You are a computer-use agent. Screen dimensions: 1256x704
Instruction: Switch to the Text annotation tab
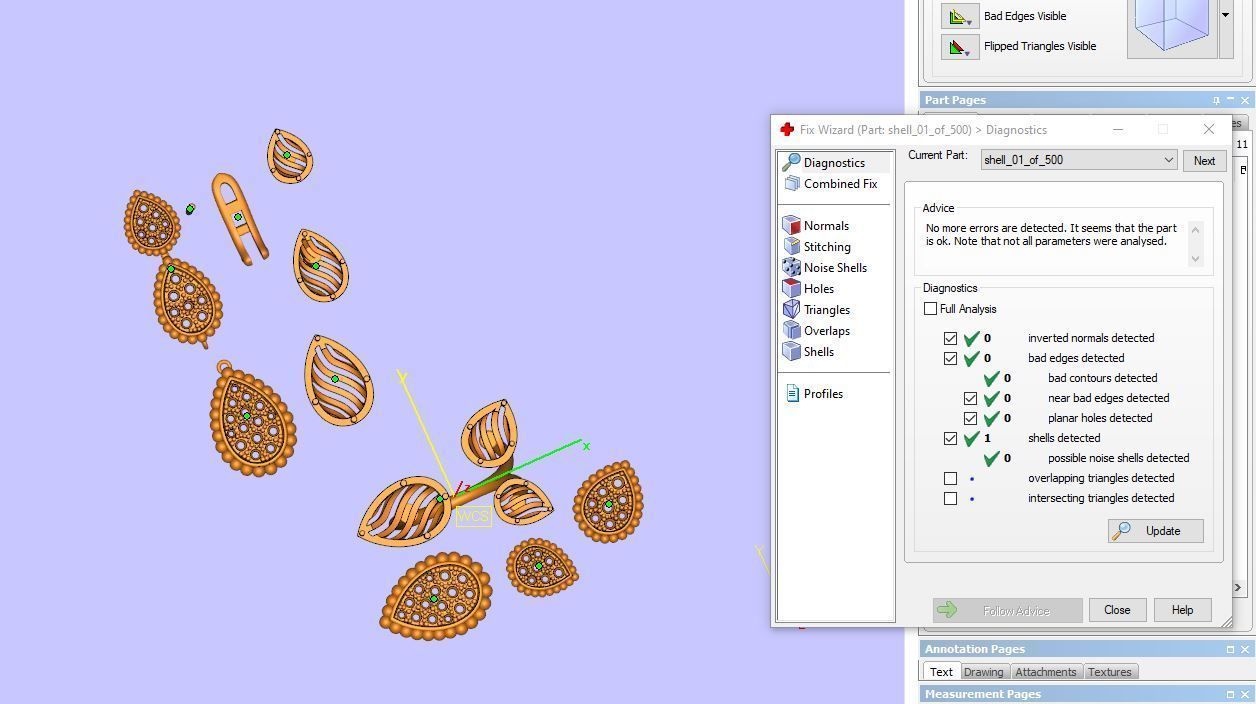click(941, 672)
